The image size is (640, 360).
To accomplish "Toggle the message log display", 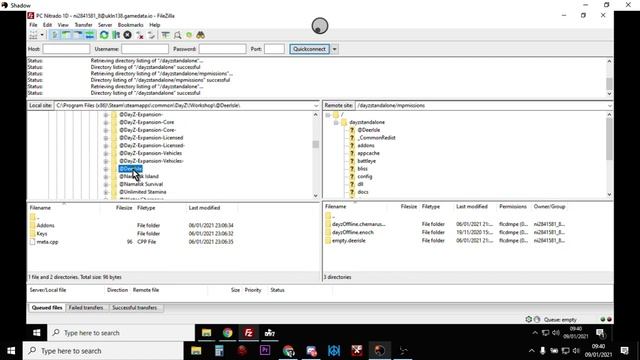I will tap(55, 35).
